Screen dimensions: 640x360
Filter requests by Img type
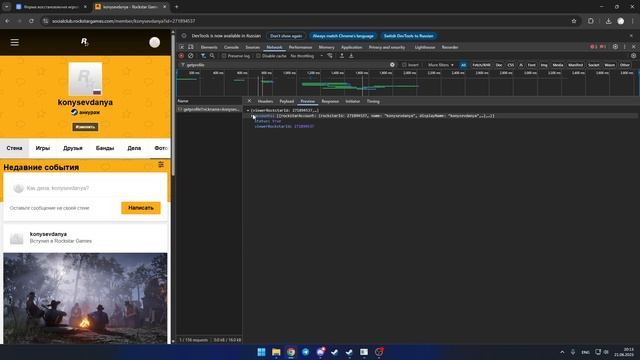[544, 65]
